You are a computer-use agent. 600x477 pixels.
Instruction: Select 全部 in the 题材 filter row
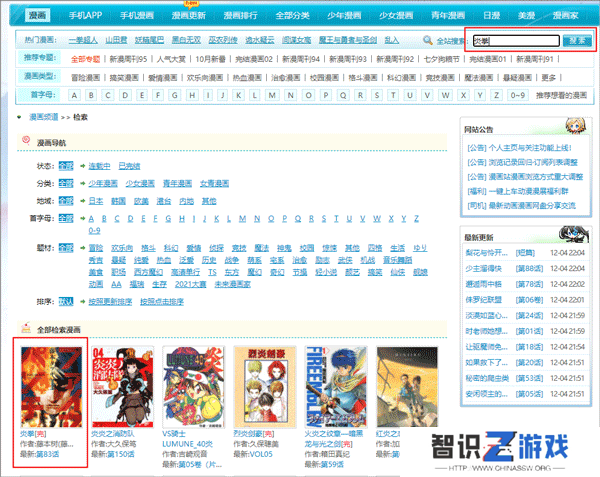(x=66, y=248)
